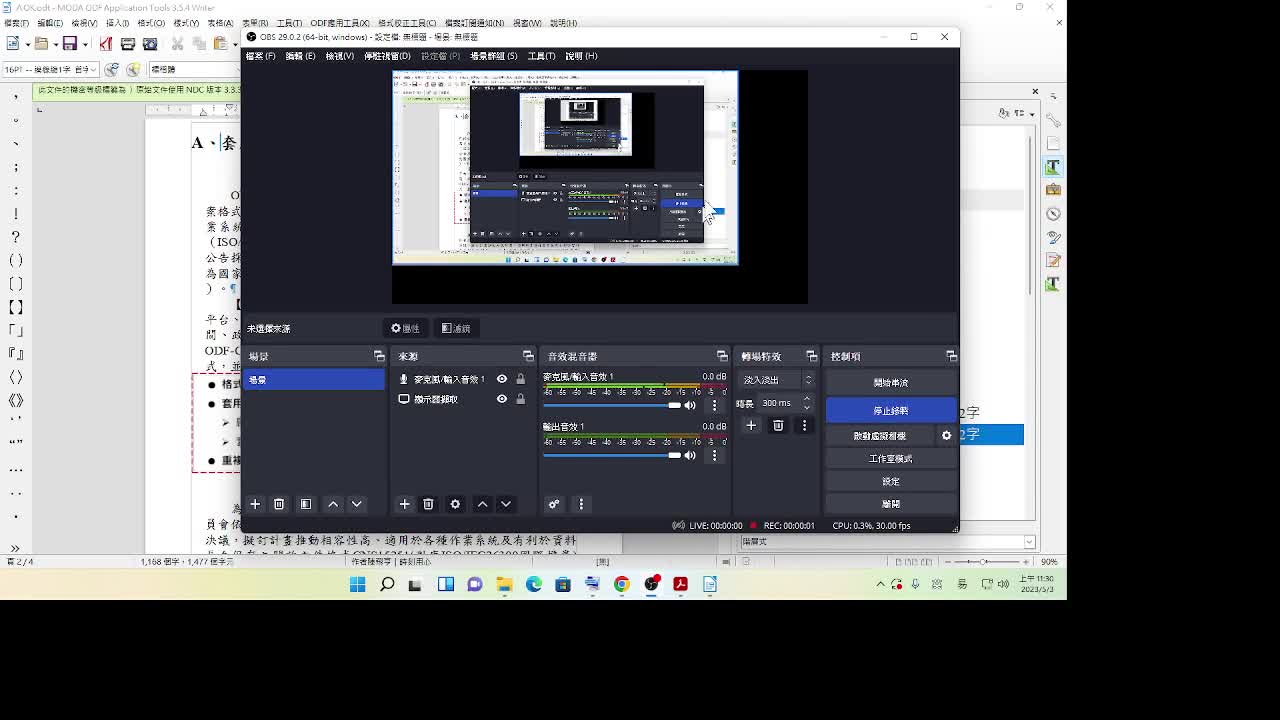Click 工作室模式 studio mode button

[890, 459]
